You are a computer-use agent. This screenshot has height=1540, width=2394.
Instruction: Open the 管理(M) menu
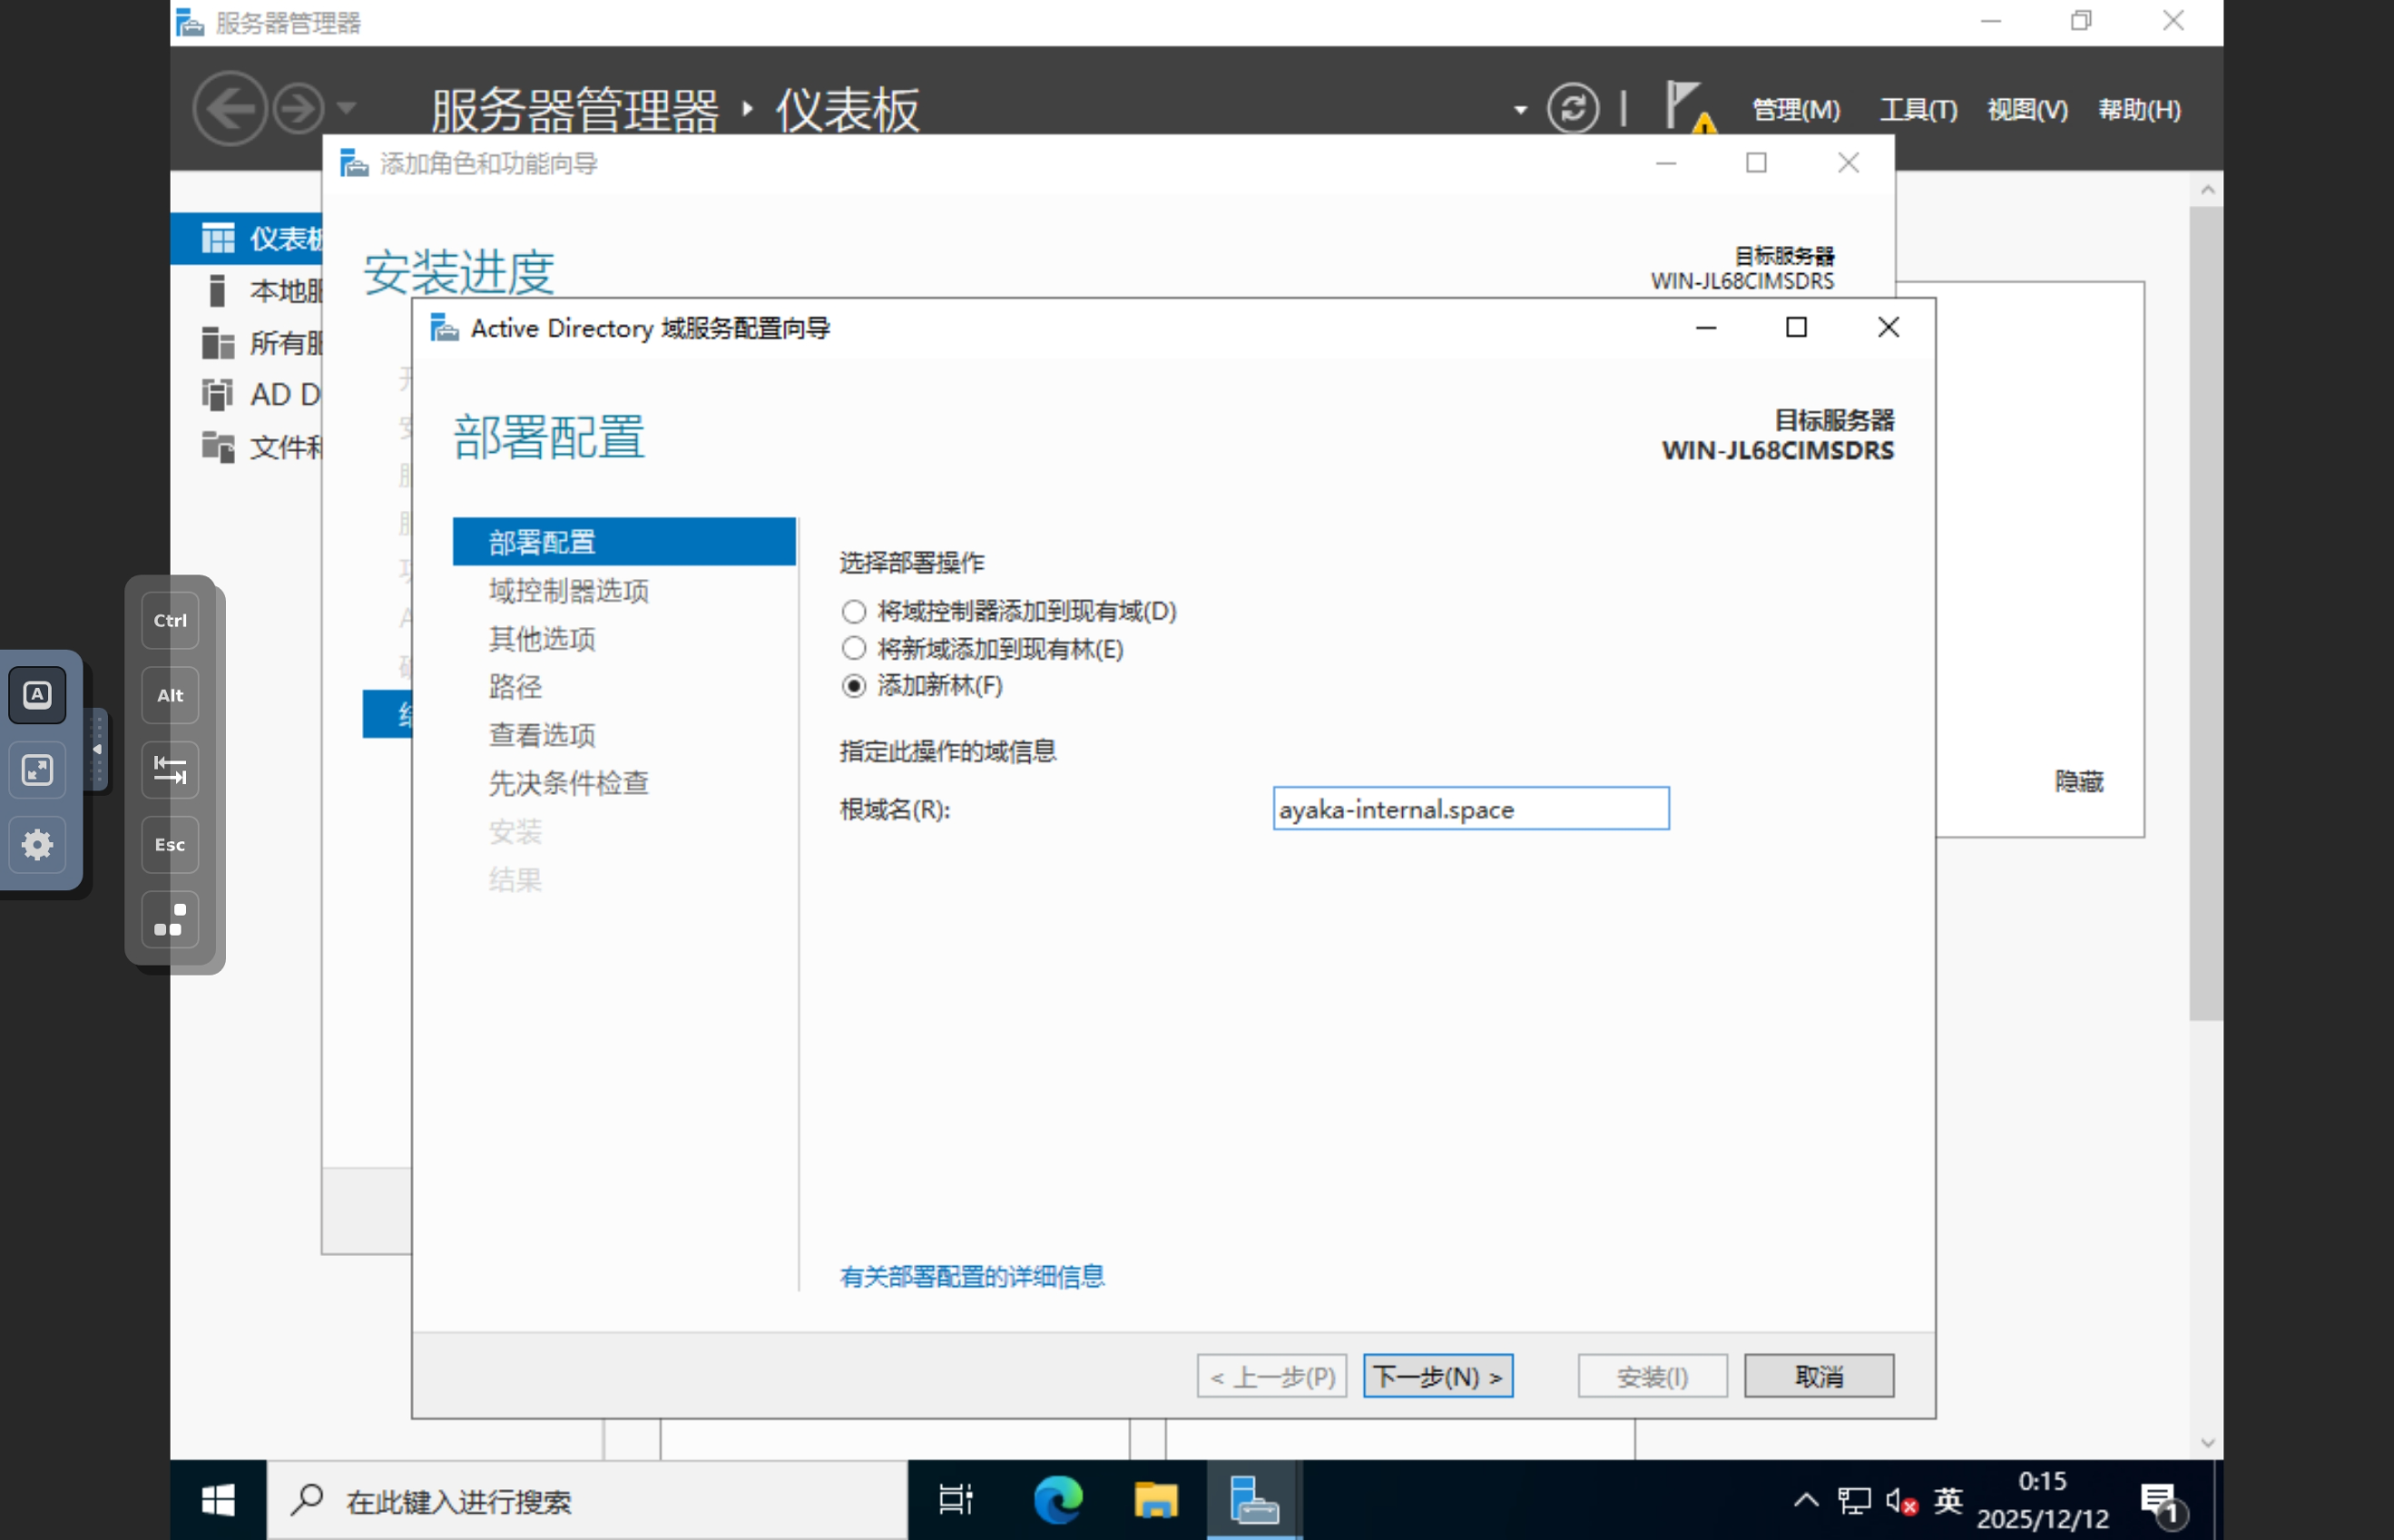point(1796,109)
